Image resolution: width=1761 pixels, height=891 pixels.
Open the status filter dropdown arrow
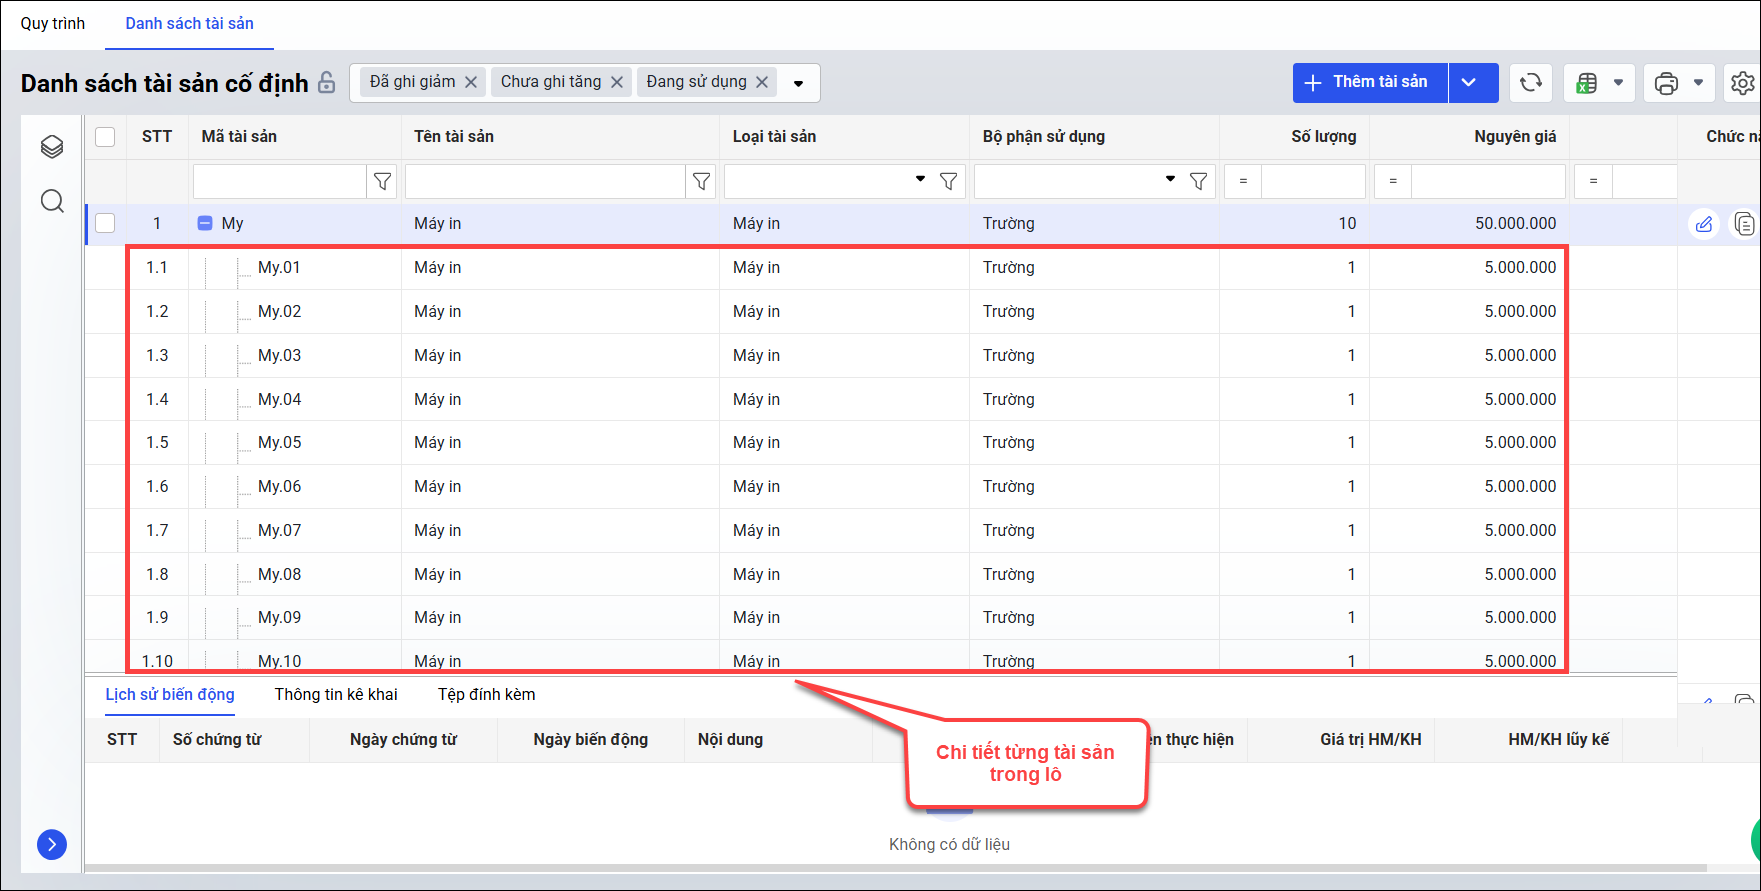click(798, 83)
